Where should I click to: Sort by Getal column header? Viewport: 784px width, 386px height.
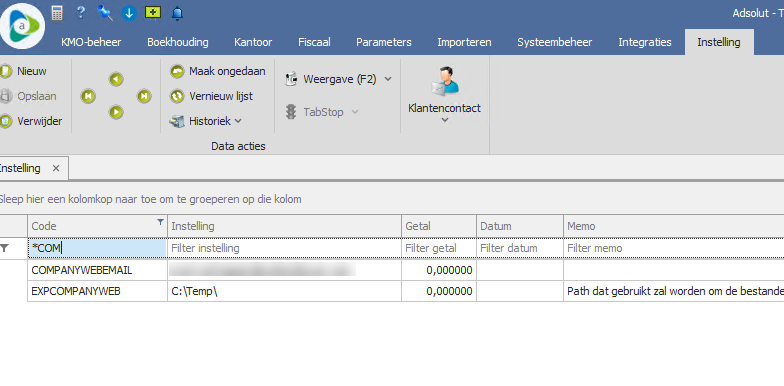coord(438,226)
